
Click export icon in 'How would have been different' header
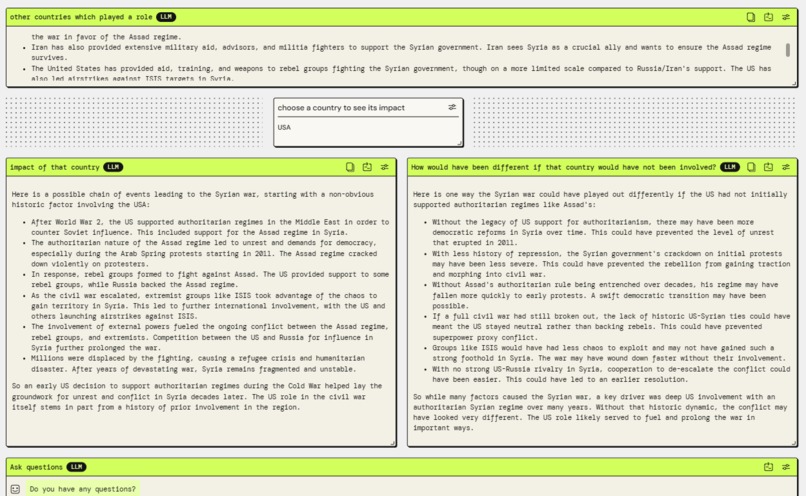coord(768,167)
